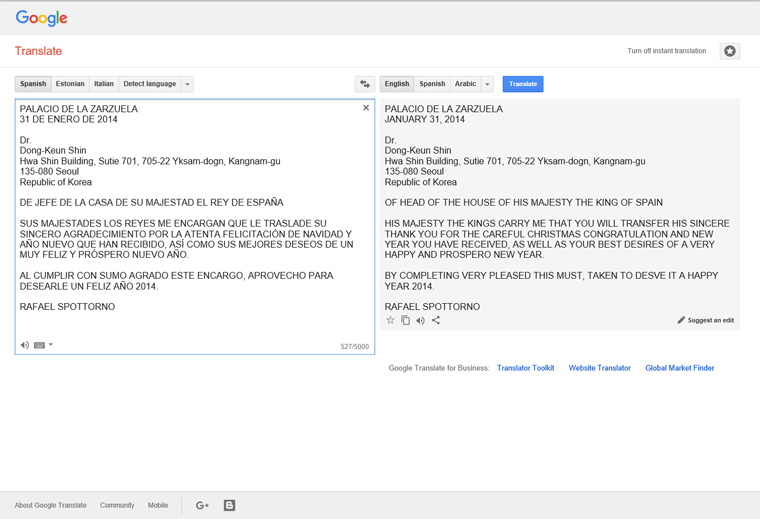
Task: Select Arabic as target language
Action: point(465,84)
